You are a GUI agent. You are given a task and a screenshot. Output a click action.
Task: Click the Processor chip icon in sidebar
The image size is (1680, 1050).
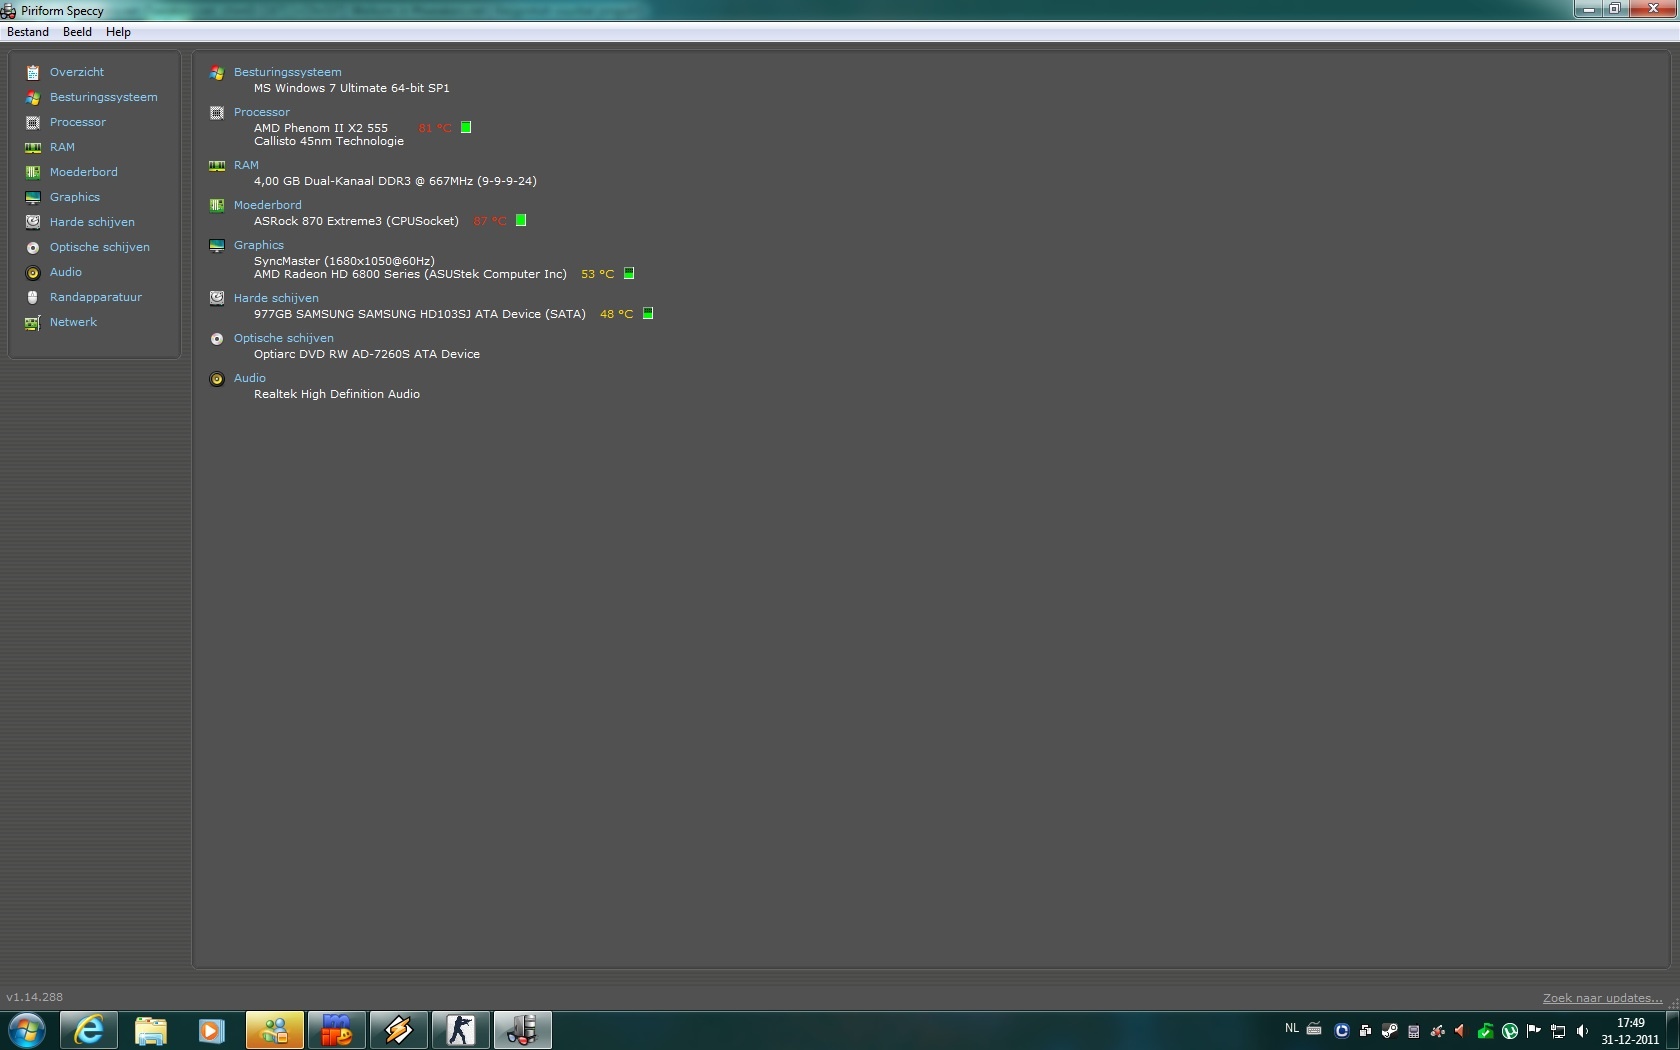[33, 122]
